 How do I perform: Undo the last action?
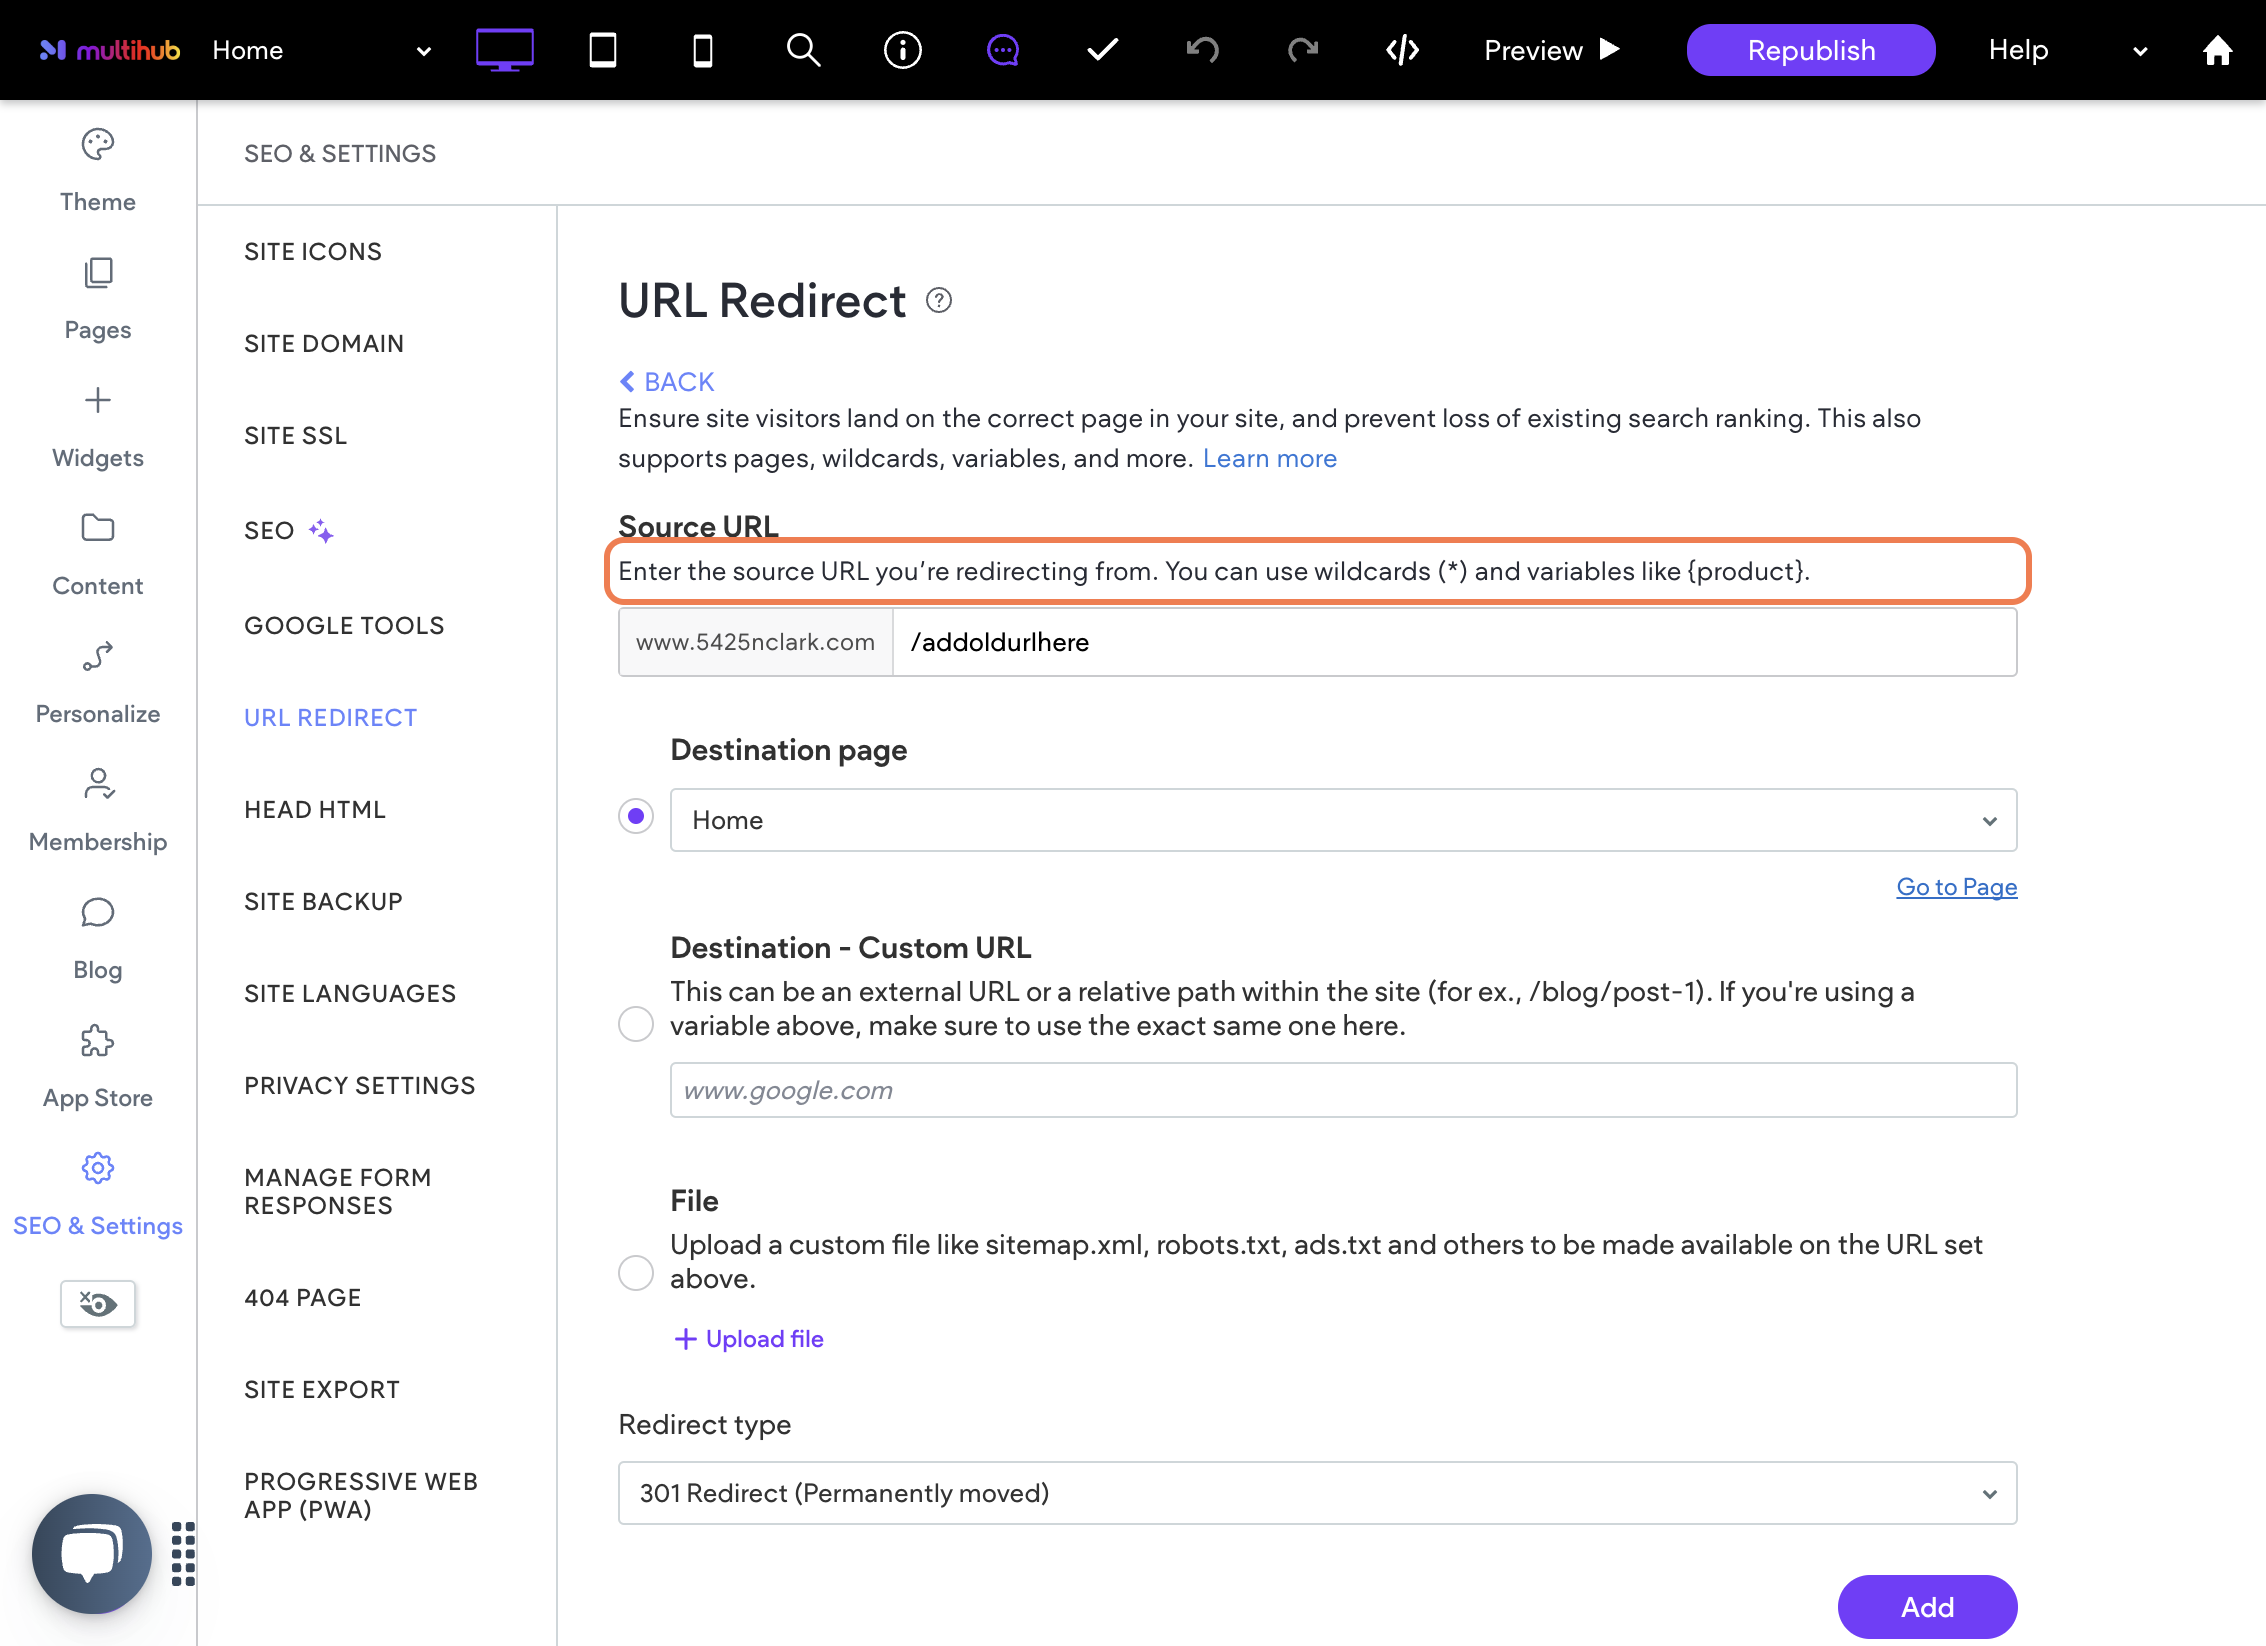(x=1203, y=50)
